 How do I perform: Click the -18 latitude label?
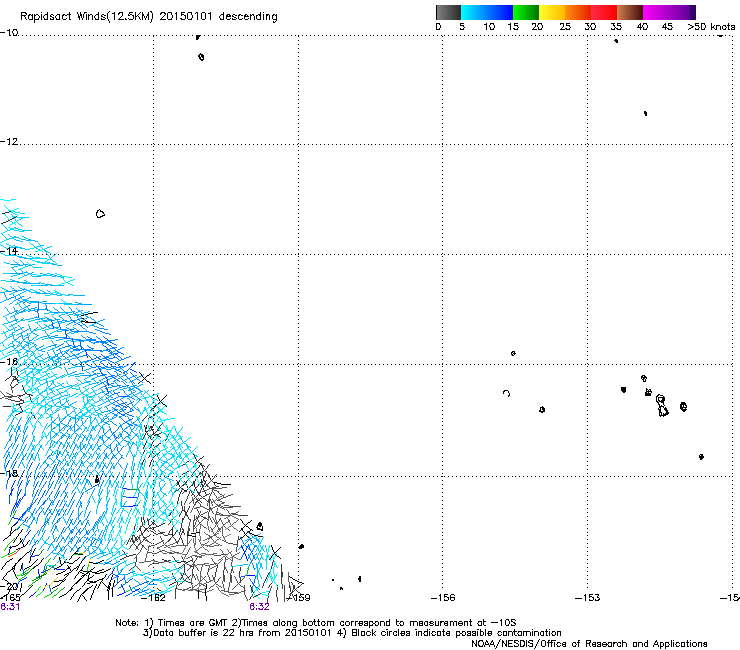9,473
